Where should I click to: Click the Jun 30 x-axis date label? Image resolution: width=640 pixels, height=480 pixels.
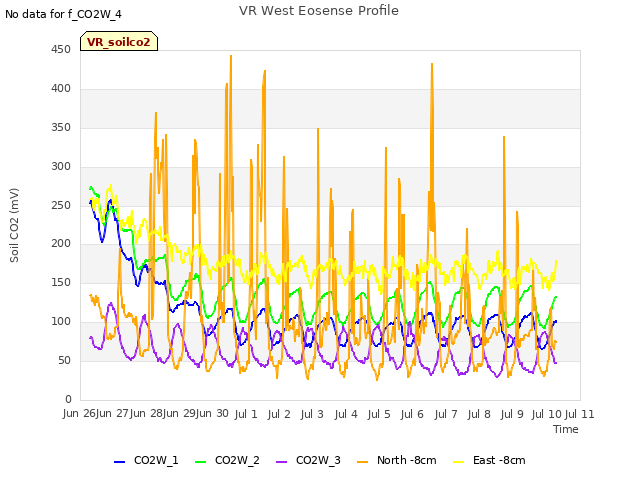212,414
